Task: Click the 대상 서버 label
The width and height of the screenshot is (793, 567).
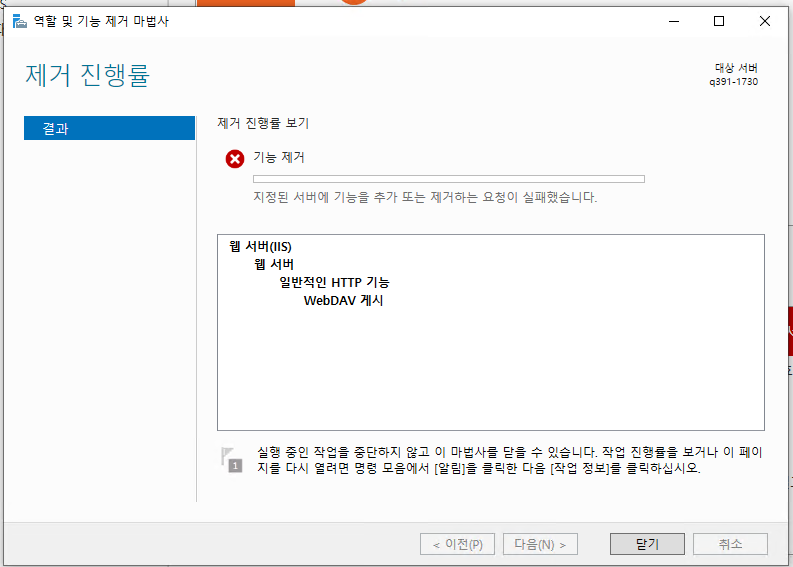Action: 736,68
